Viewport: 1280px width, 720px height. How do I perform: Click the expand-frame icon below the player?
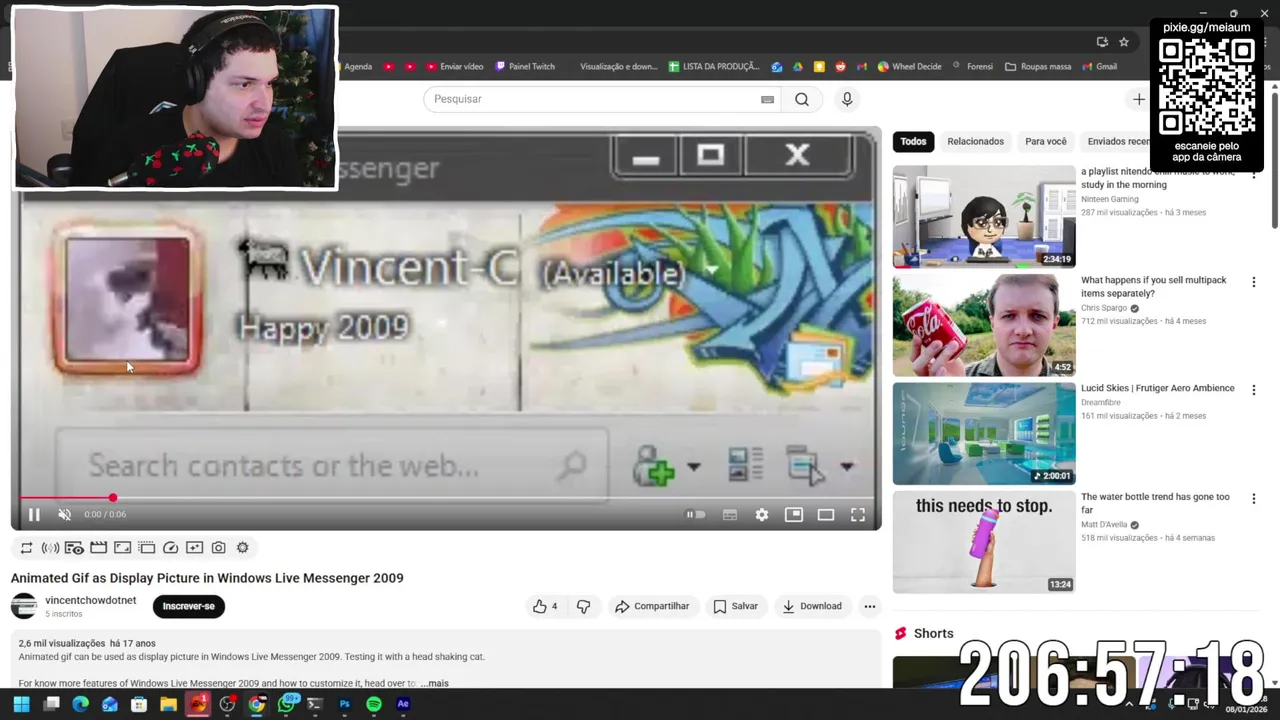coord(122,548)
